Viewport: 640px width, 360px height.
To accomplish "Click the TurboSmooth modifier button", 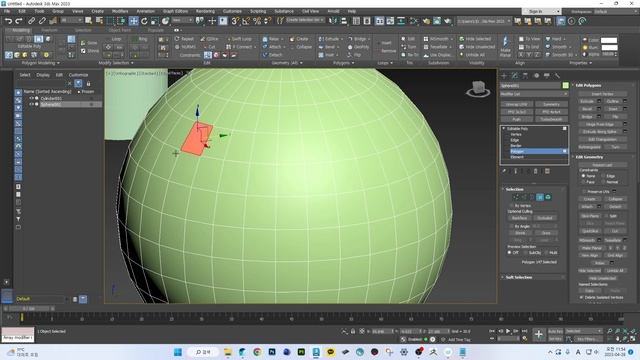I will pos(551,119).
